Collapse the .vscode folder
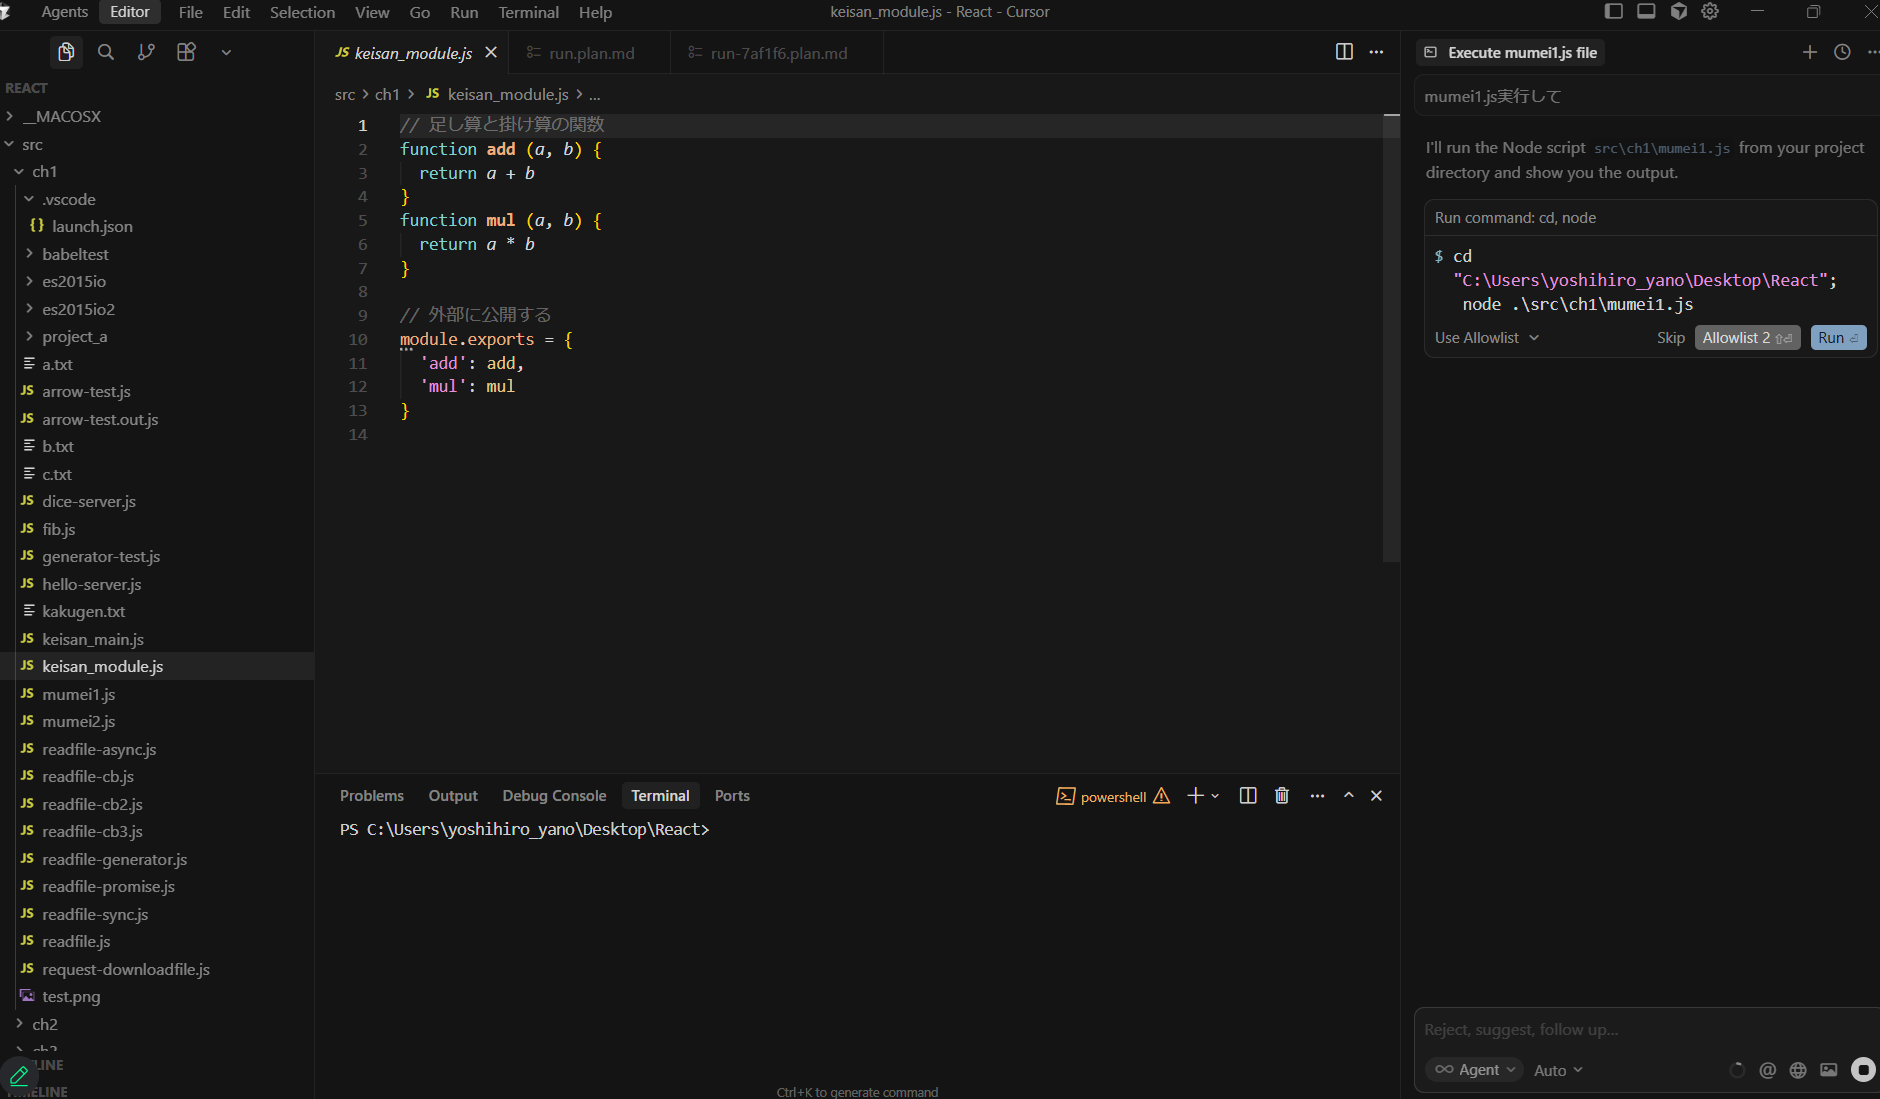 157,200
